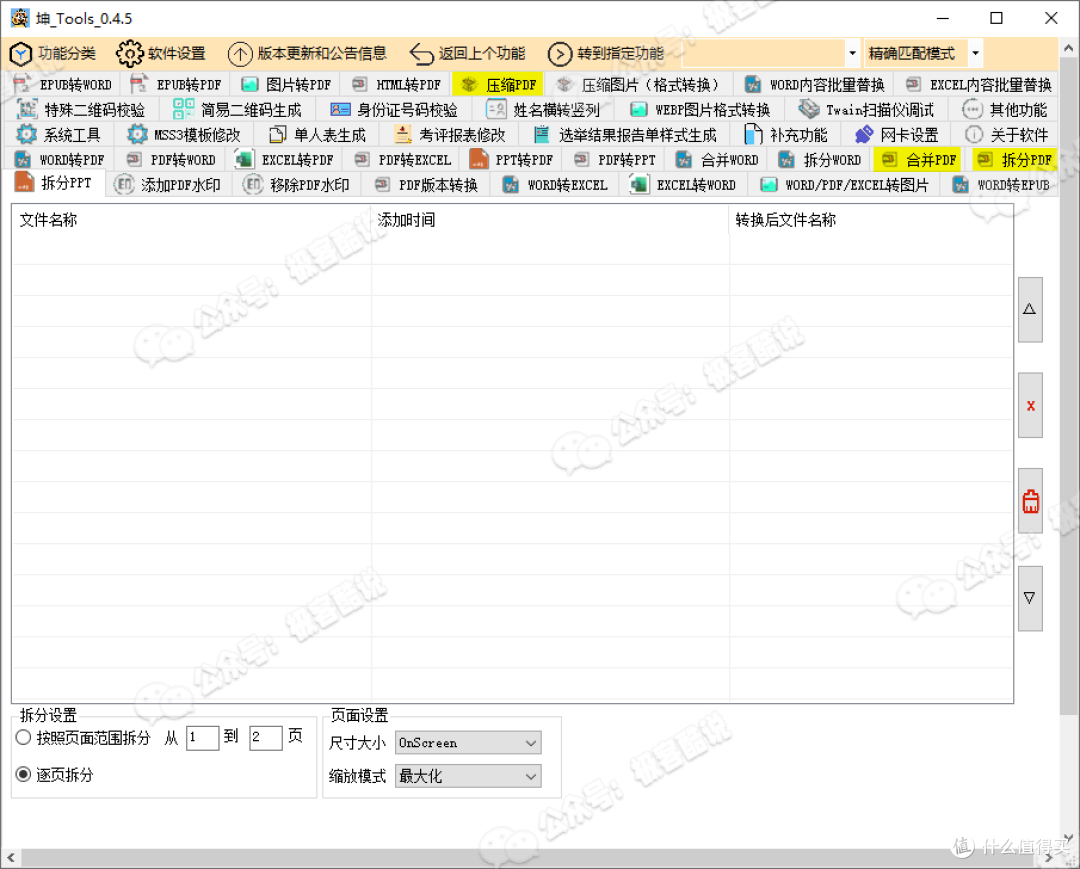Open the 功能分类 category icon
Screen dimensions: 1080x869
21,54
